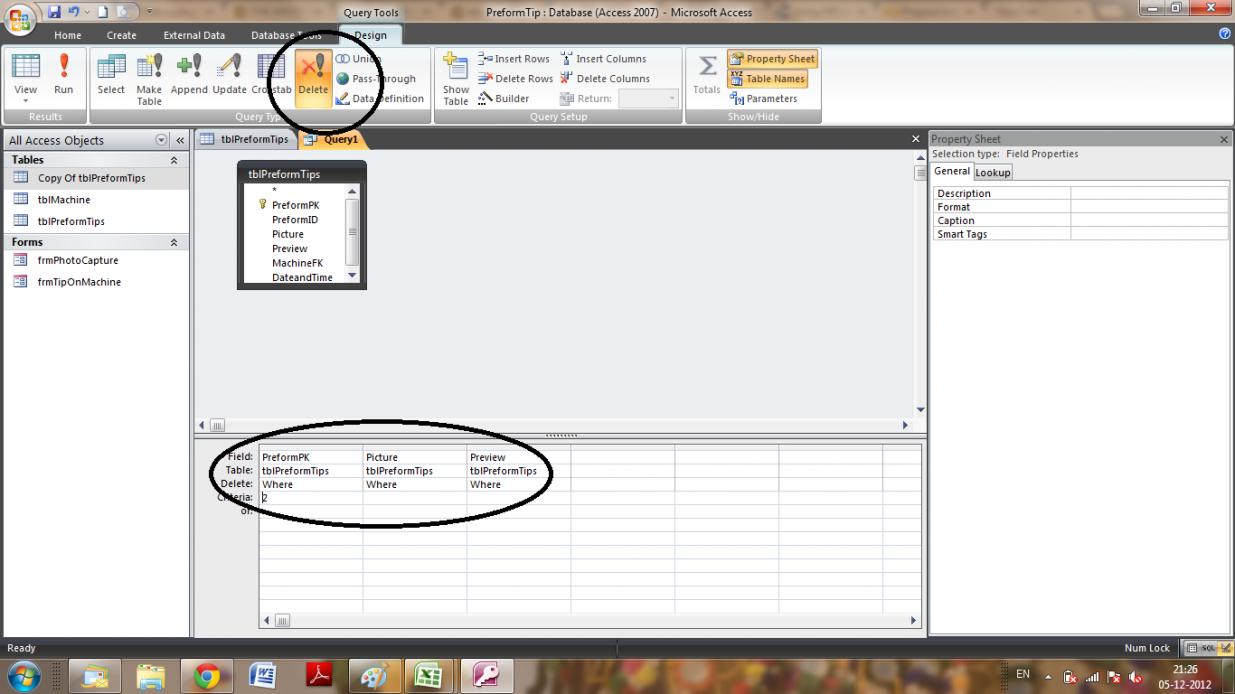Select the frmPhotoCapture form

pos(96,260)
